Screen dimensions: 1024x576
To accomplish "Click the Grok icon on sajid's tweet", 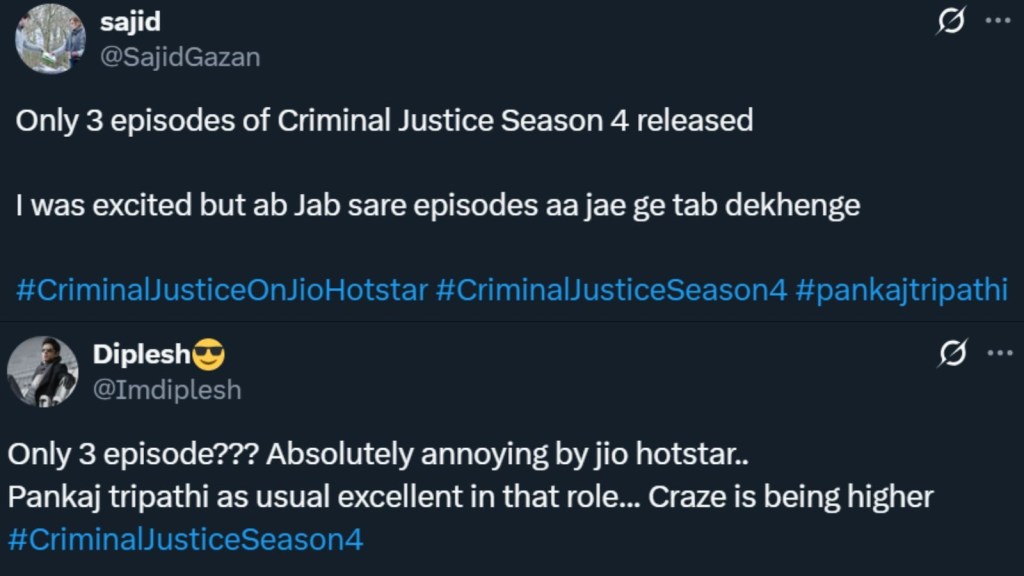I will click(x=953, y=22).
